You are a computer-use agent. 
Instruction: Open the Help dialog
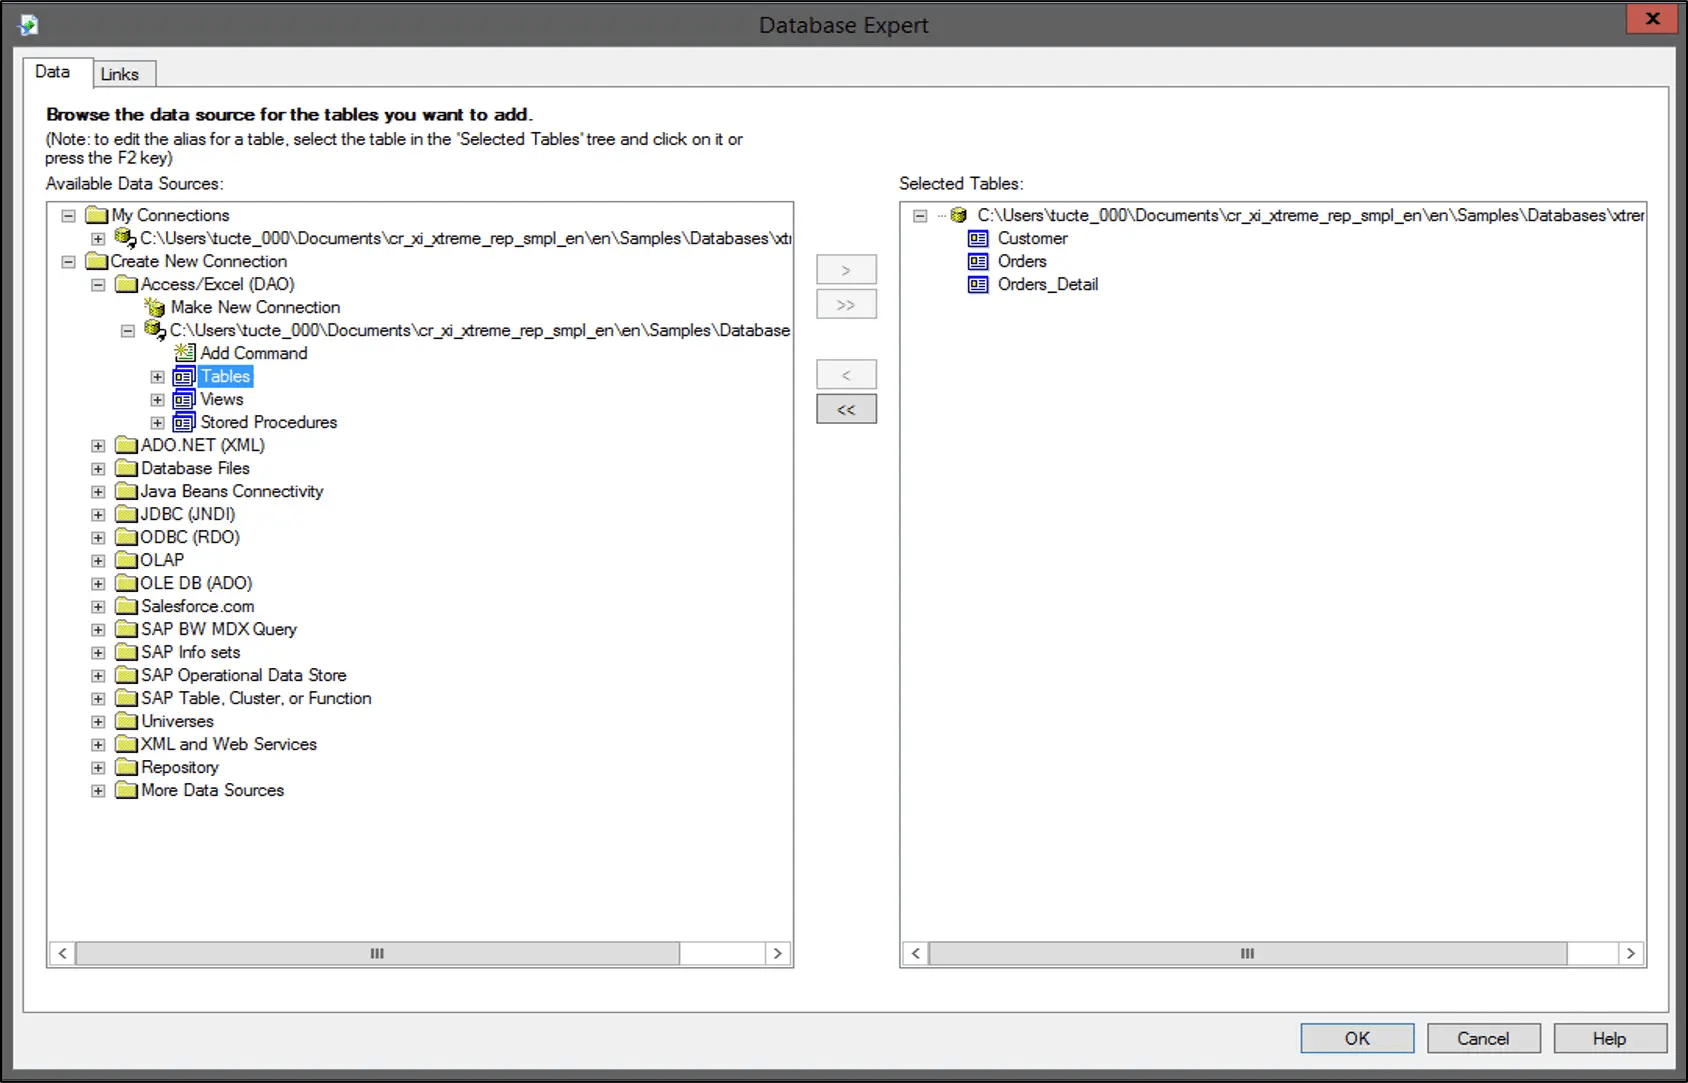click(x=1609, y=1038)
